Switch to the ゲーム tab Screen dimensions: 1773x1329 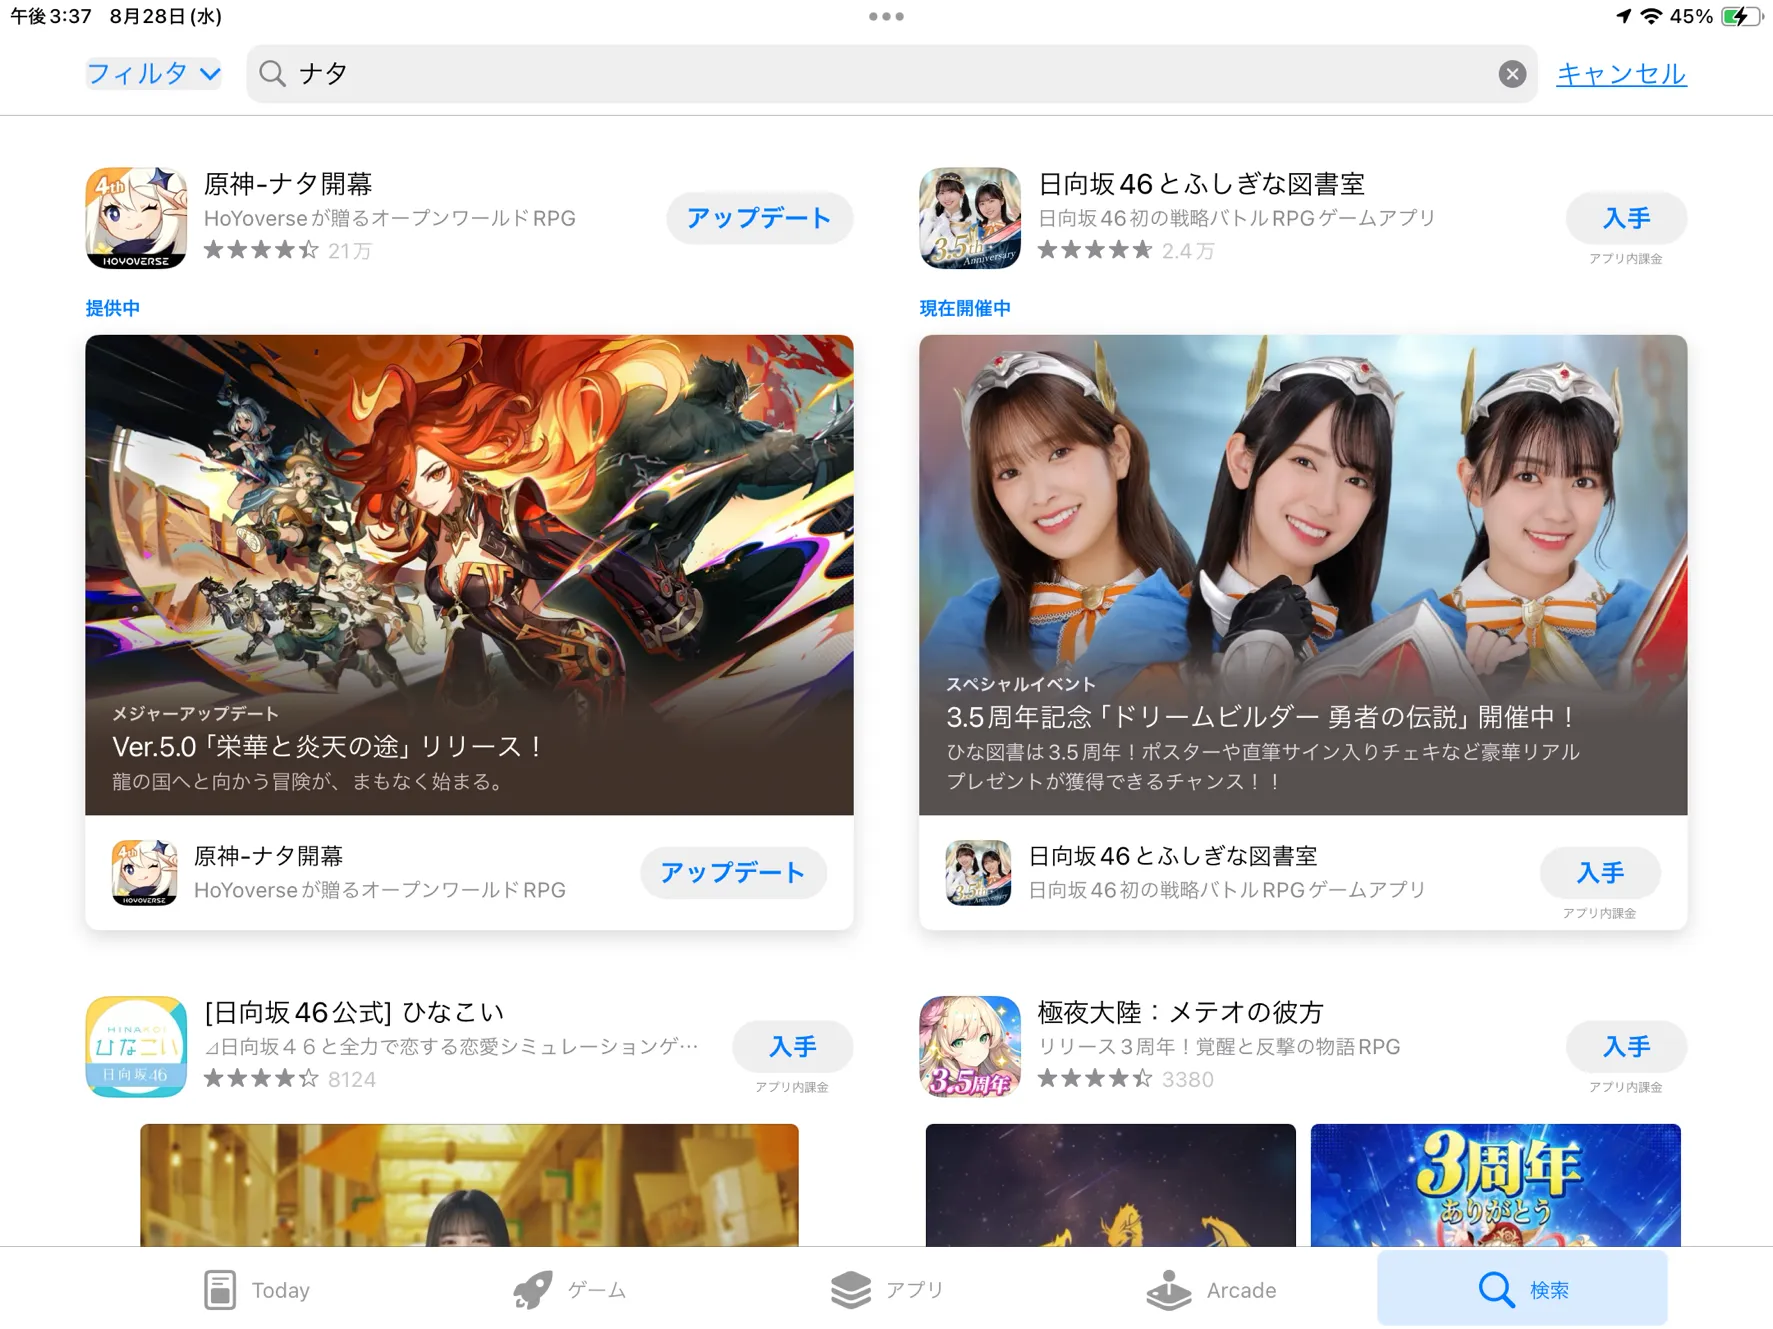click(x=570, y=1290)
